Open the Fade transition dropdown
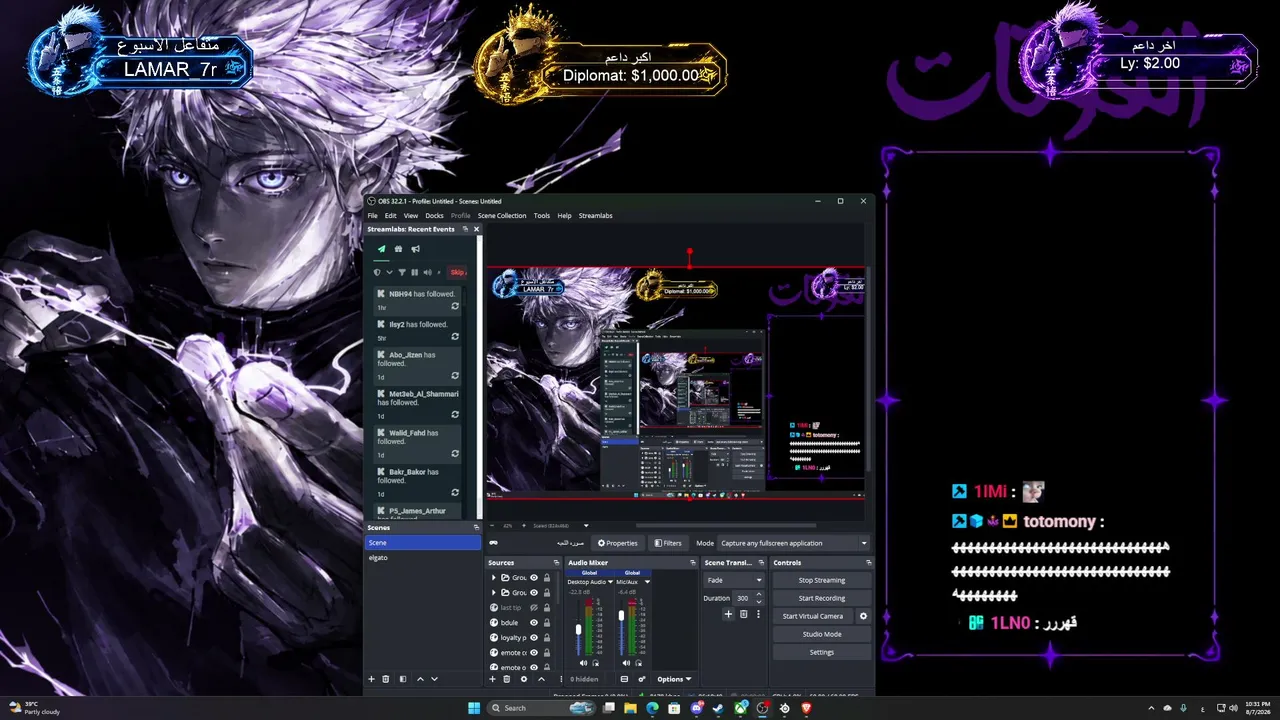1280x720 pixels. (x=734, y=580)
